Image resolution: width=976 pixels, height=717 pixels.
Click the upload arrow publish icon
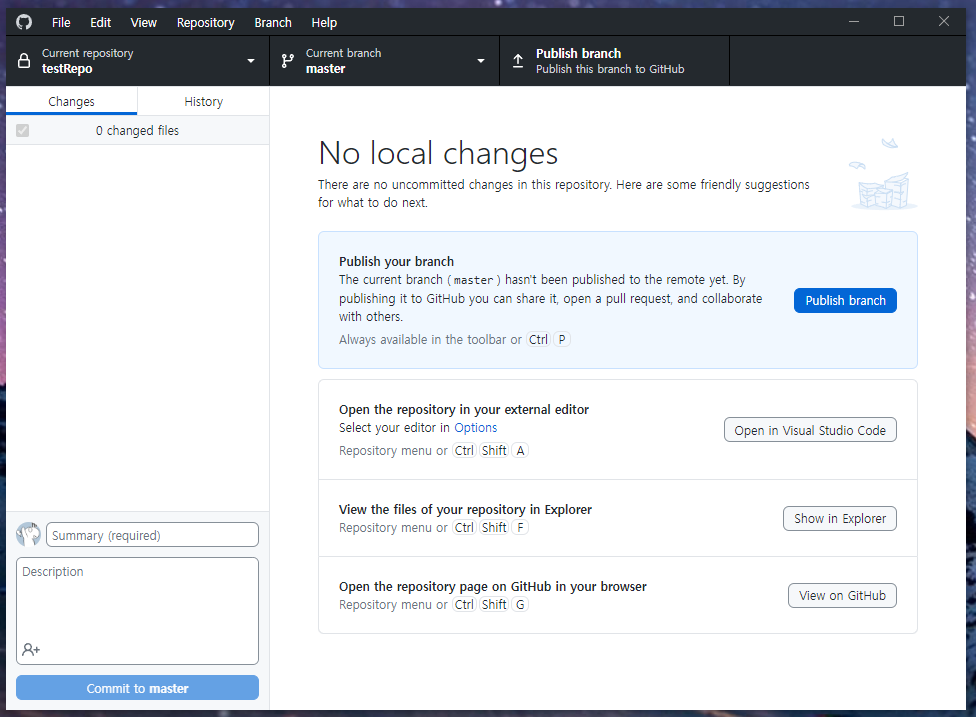[x=518, y=60]
